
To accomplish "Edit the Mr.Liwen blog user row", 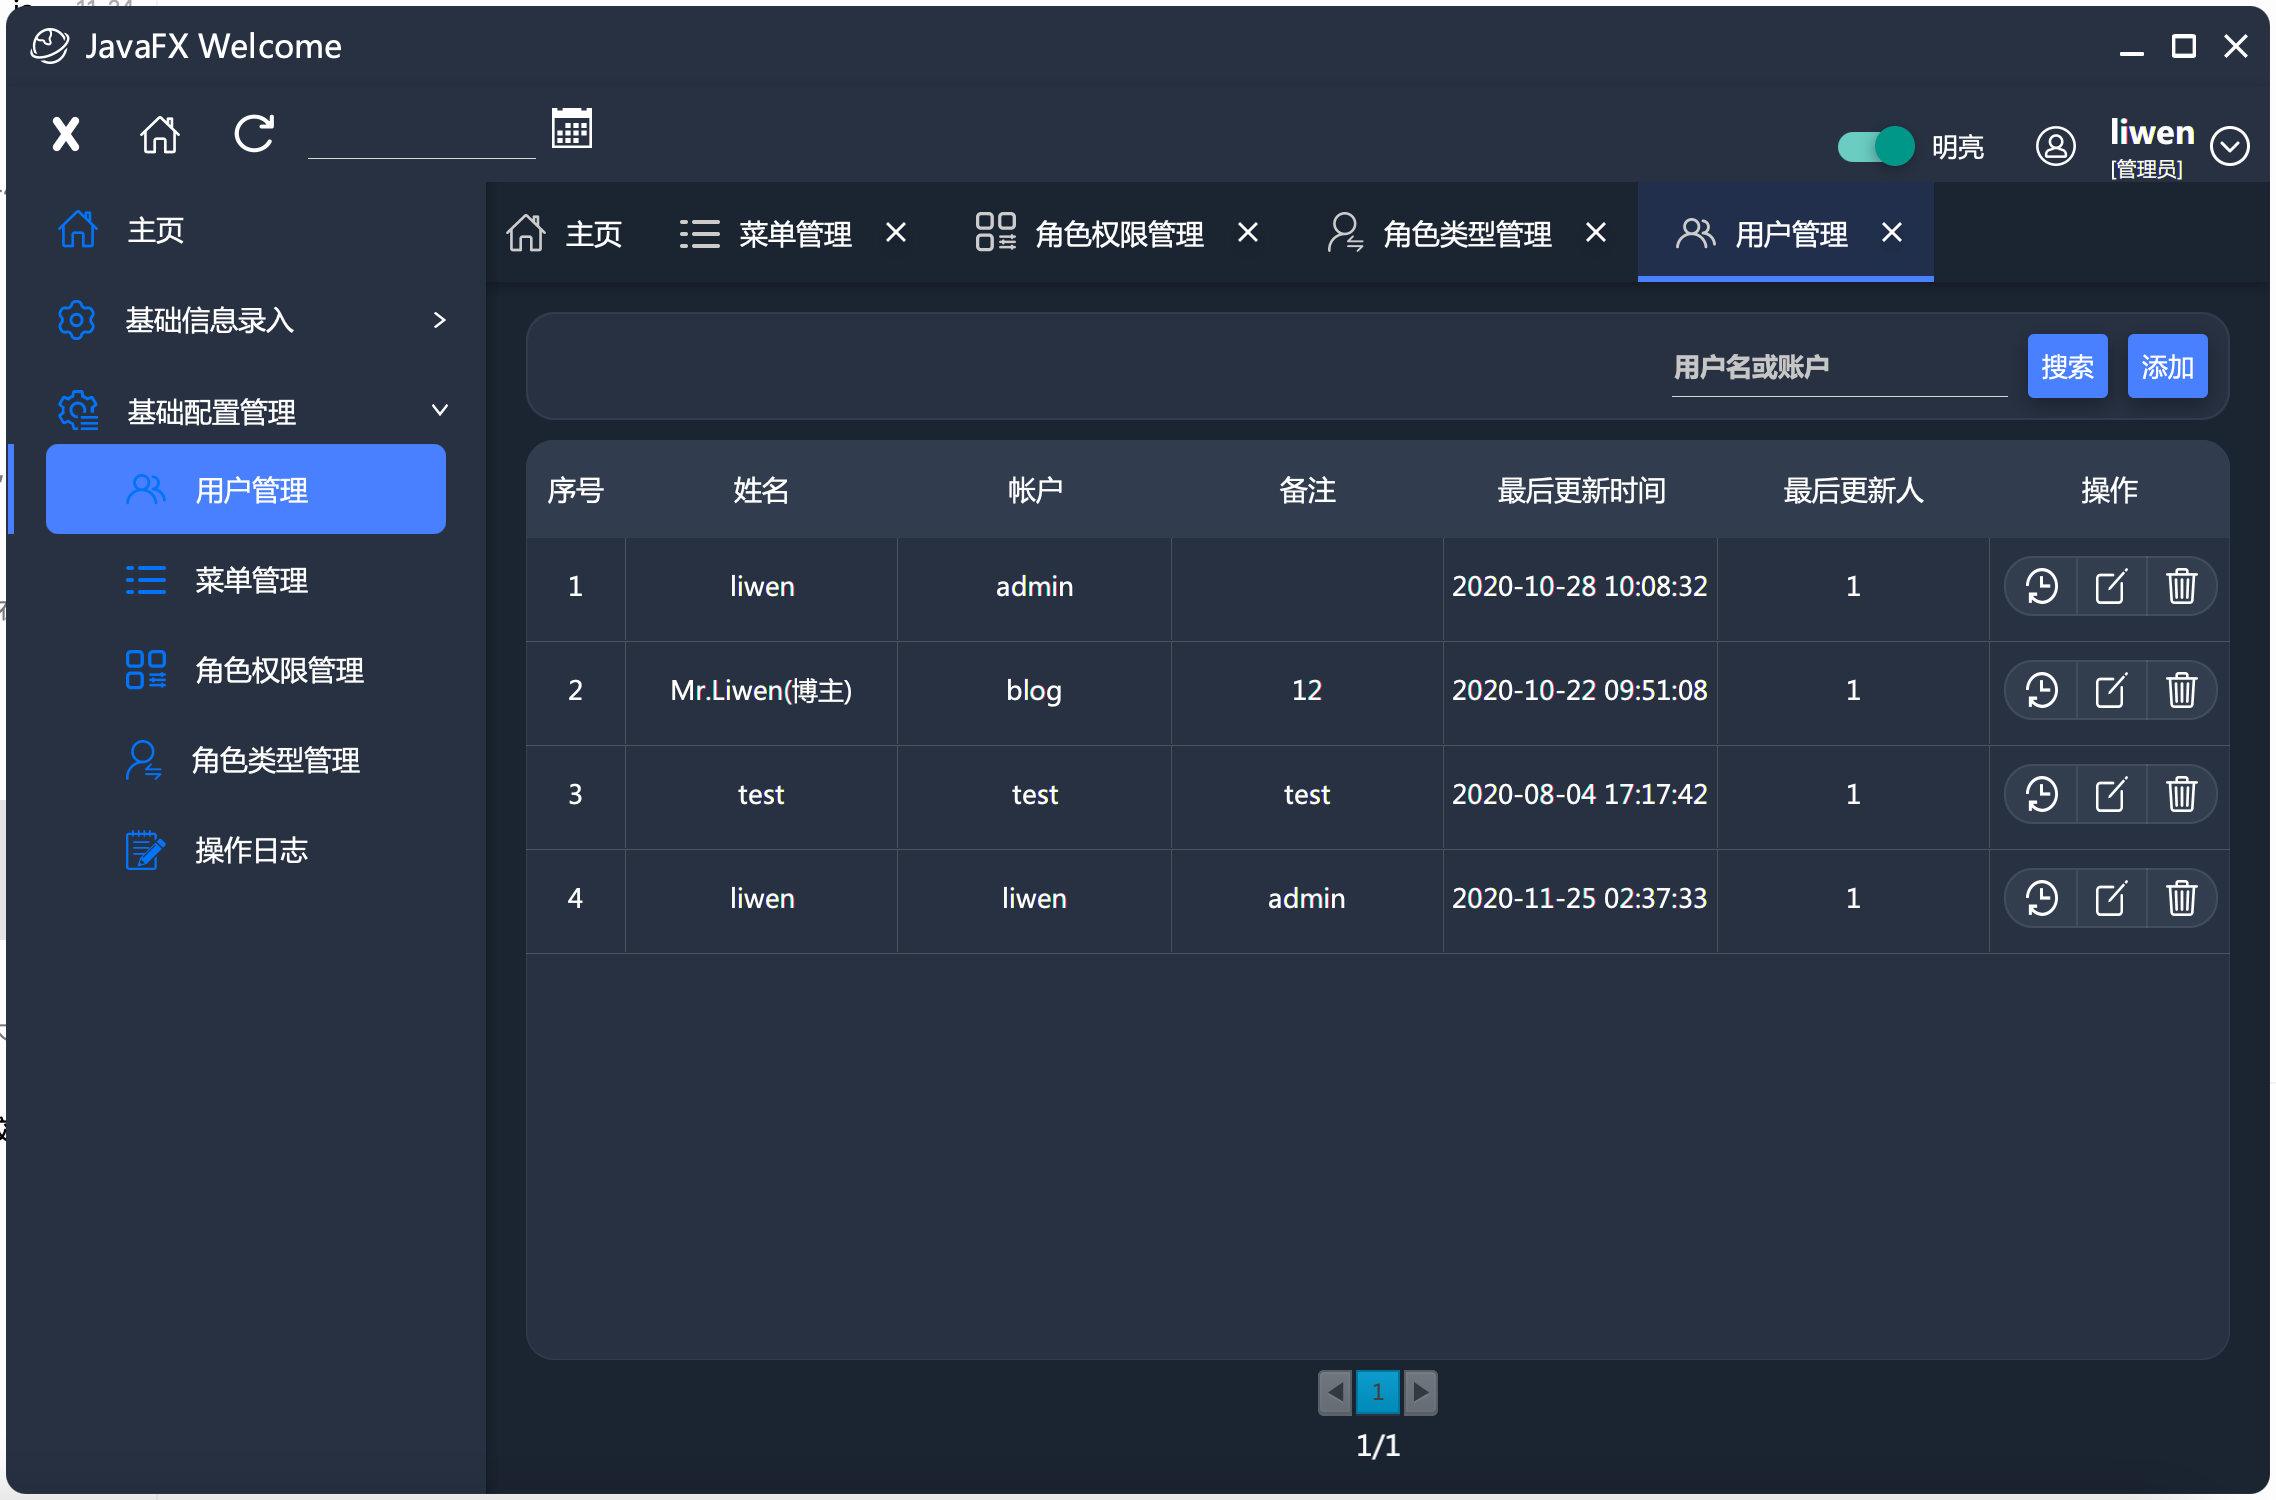I will coord(2111,690).
